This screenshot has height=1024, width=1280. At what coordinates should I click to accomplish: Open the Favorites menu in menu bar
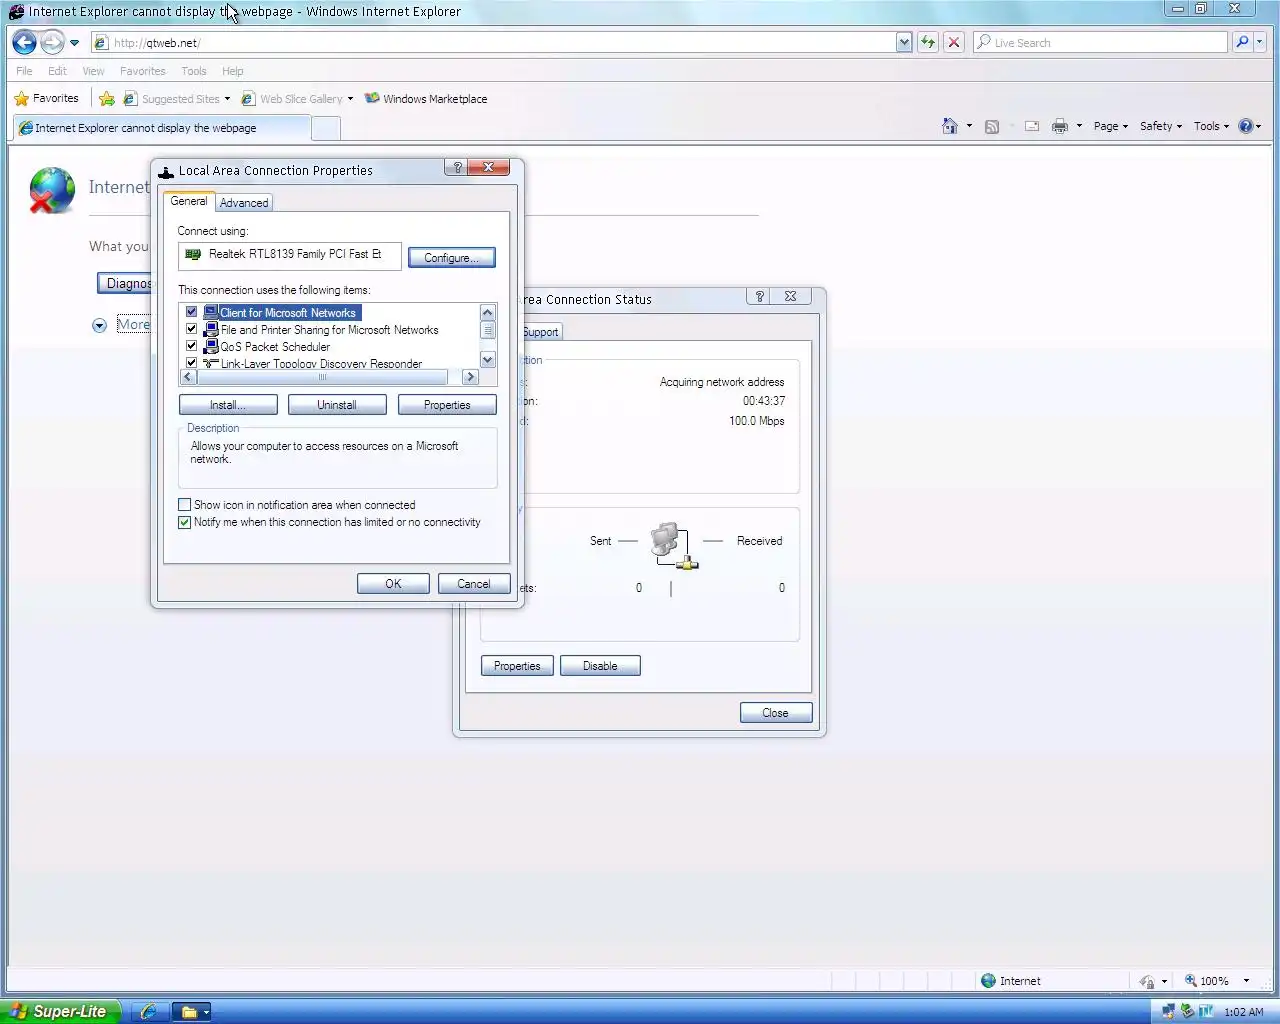tap(143, 71)
